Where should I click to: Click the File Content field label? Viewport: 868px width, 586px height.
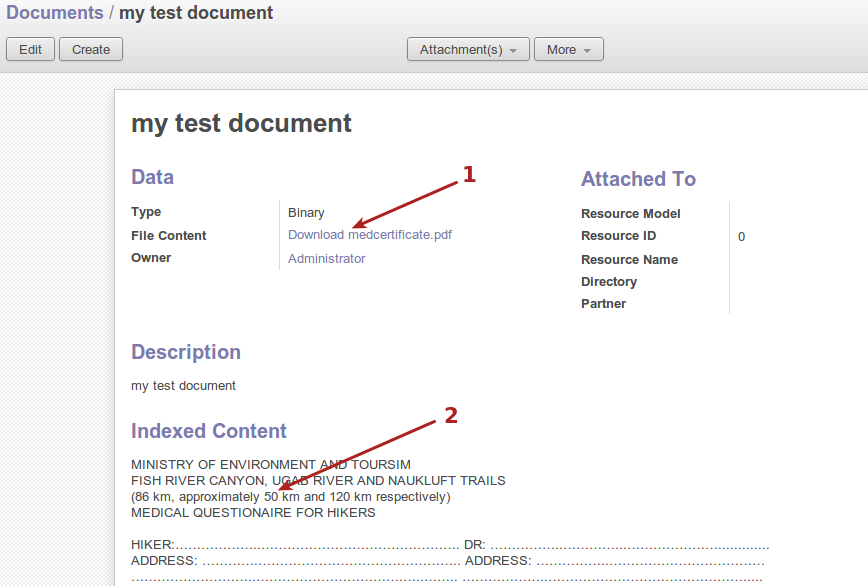click(168, 236)
